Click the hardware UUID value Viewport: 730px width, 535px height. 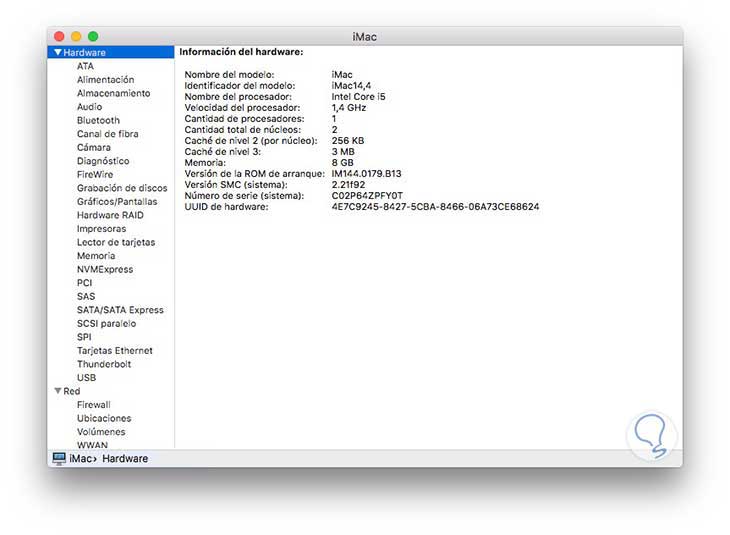click(x=435, y=206)
